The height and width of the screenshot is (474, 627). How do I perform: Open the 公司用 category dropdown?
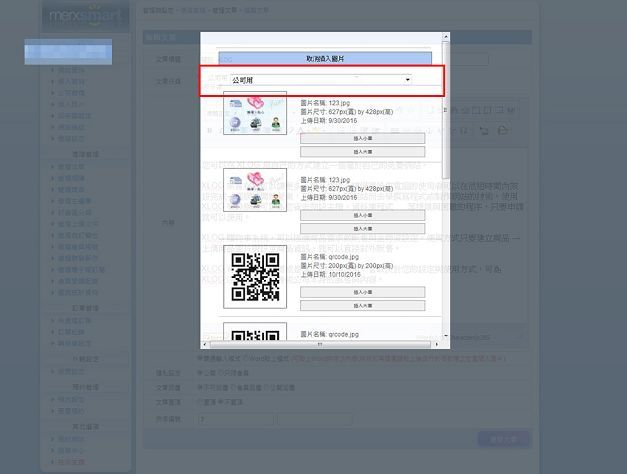(x=321, y=80)
